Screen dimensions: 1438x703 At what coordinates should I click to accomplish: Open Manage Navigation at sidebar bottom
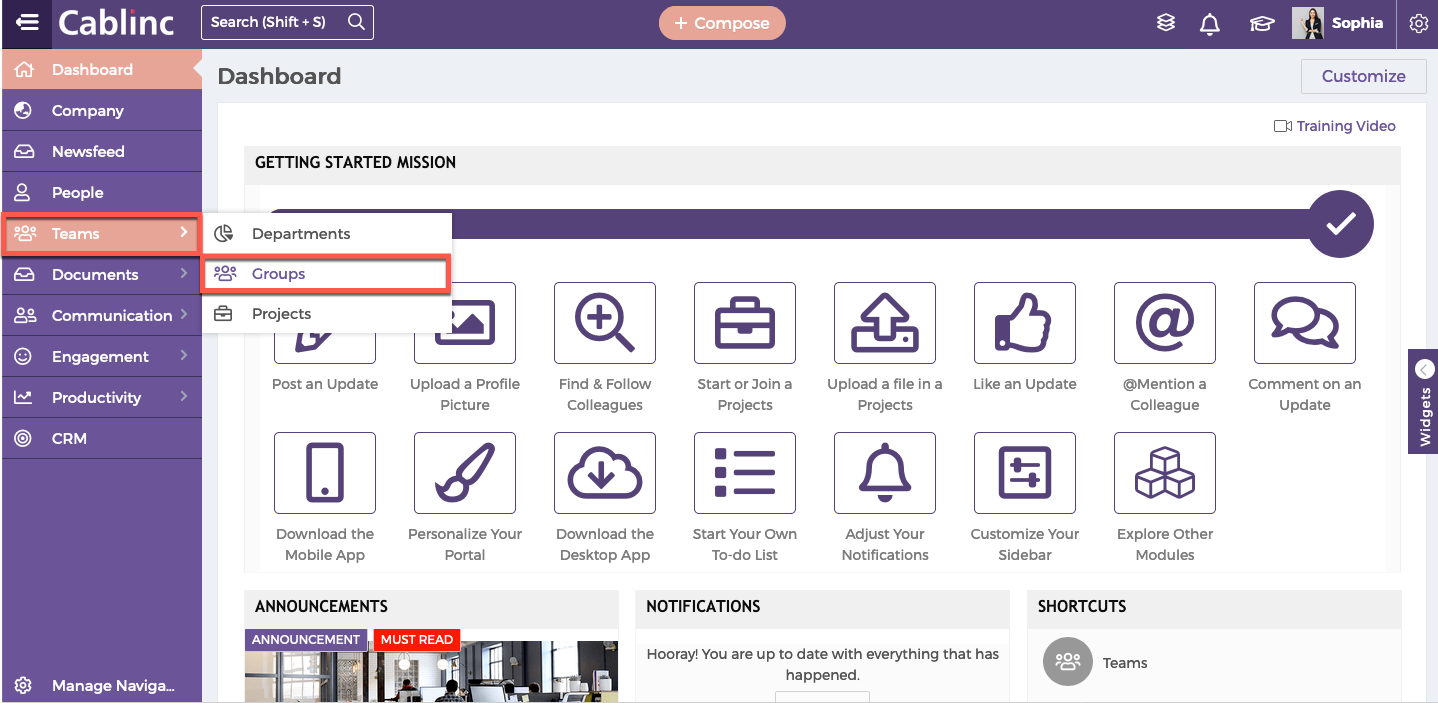pyautogui.click(x=101, y=686)
